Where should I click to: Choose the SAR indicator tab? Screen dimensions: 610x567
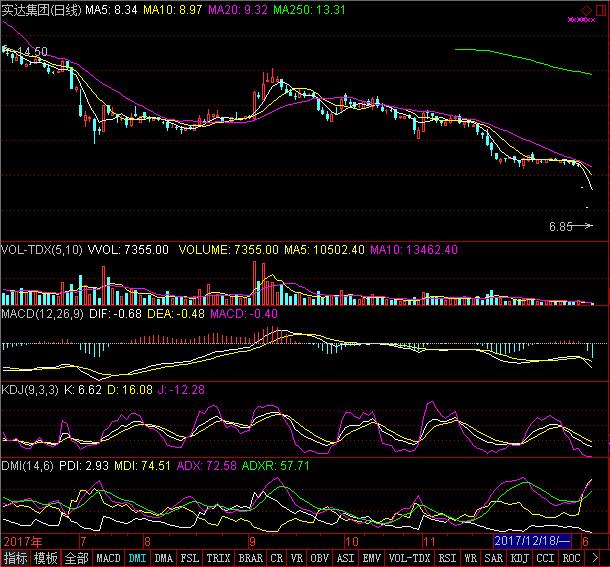493,558
